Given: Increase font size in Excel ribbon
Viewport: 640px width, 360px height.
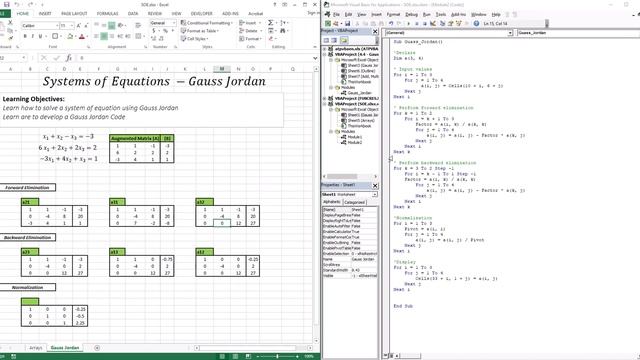Looking at the screenshot, I should coord(78,25).
